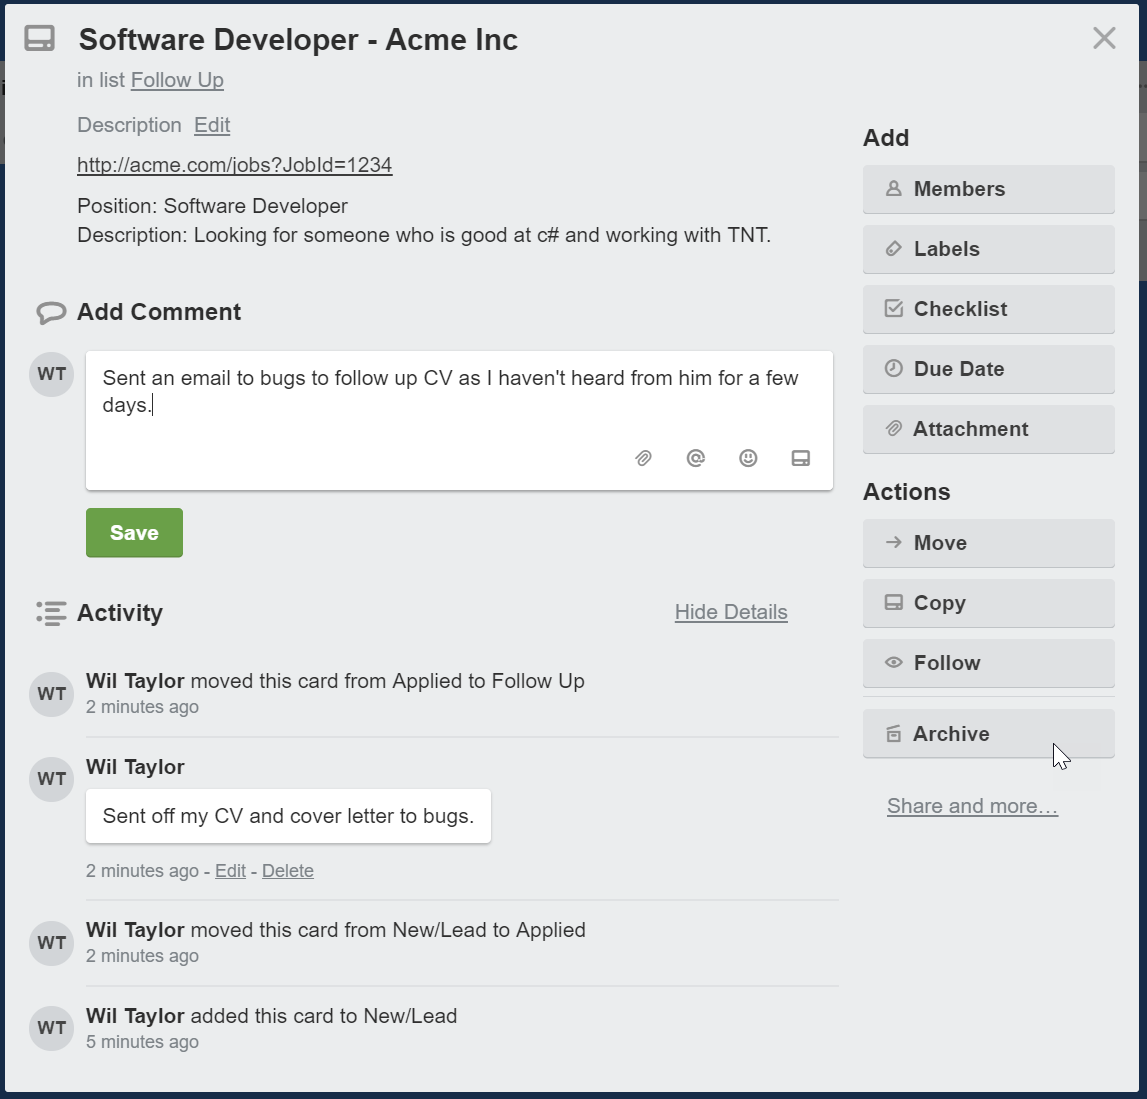This screenshot has width=1147, height=1099.
Task: Click the Add Comment speech bubble icon
Action: tap(51, 313)
